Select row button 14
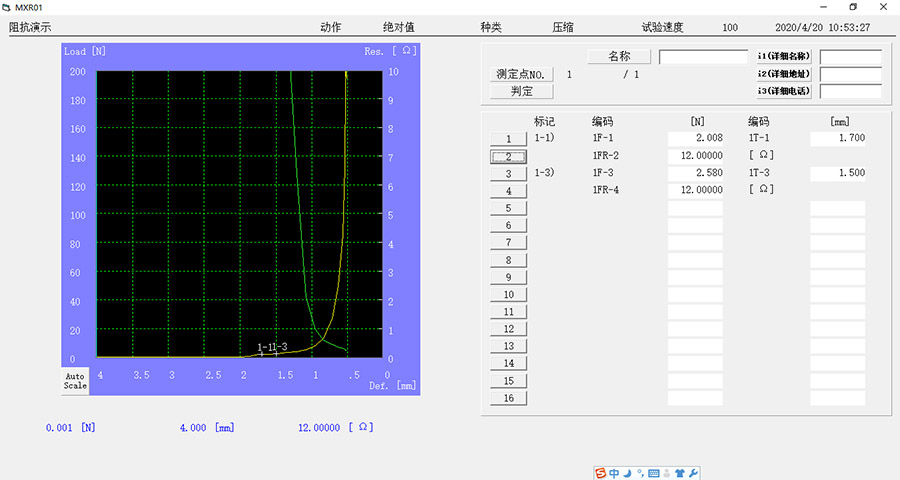900x480 pixels. coord(509,363)
